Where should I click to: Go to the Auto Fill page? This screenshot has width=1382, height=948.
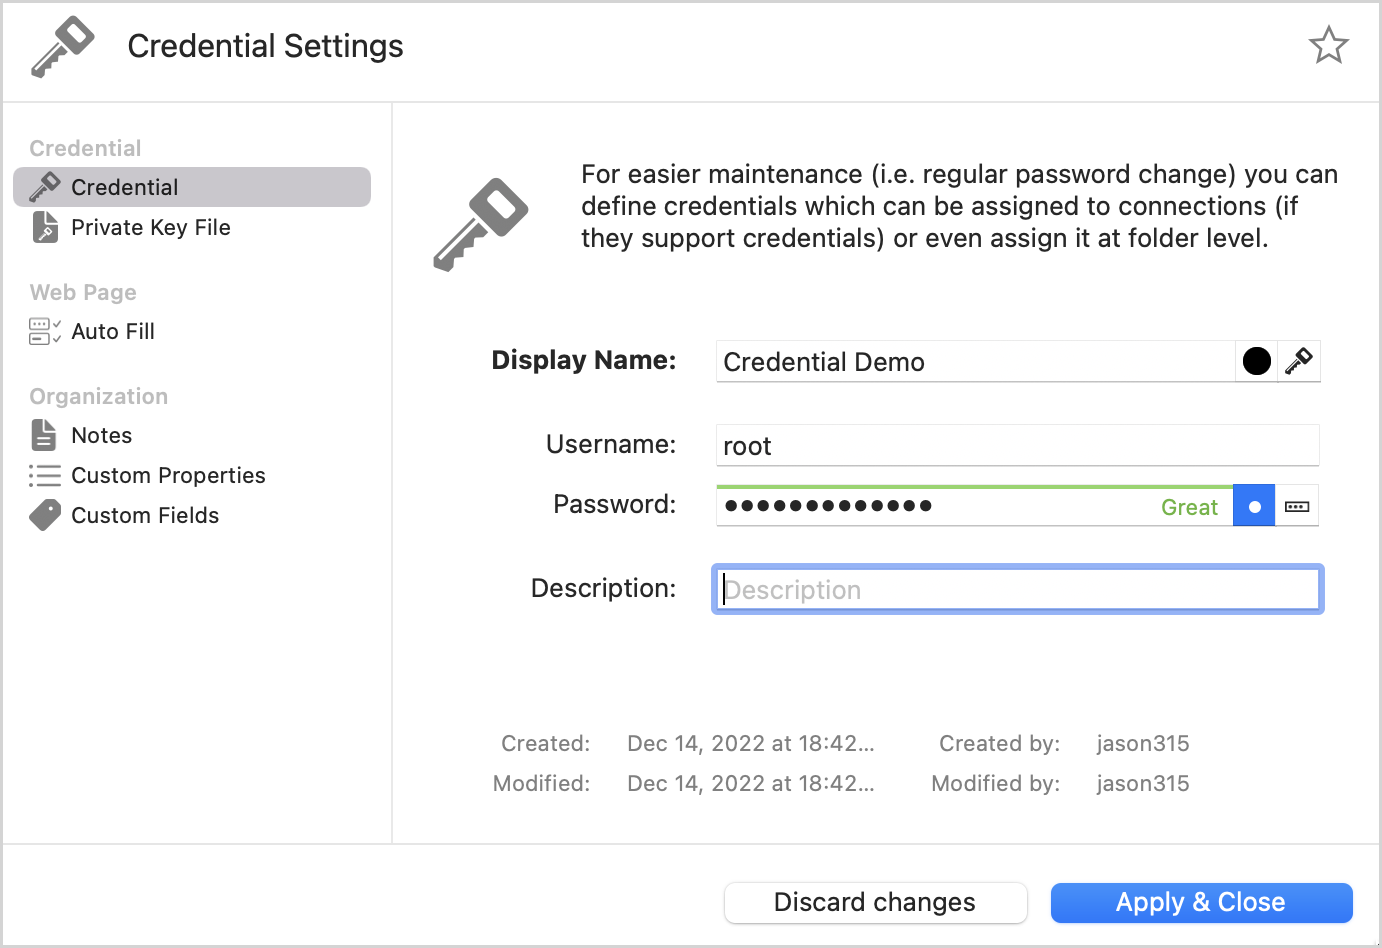[113, 331]
